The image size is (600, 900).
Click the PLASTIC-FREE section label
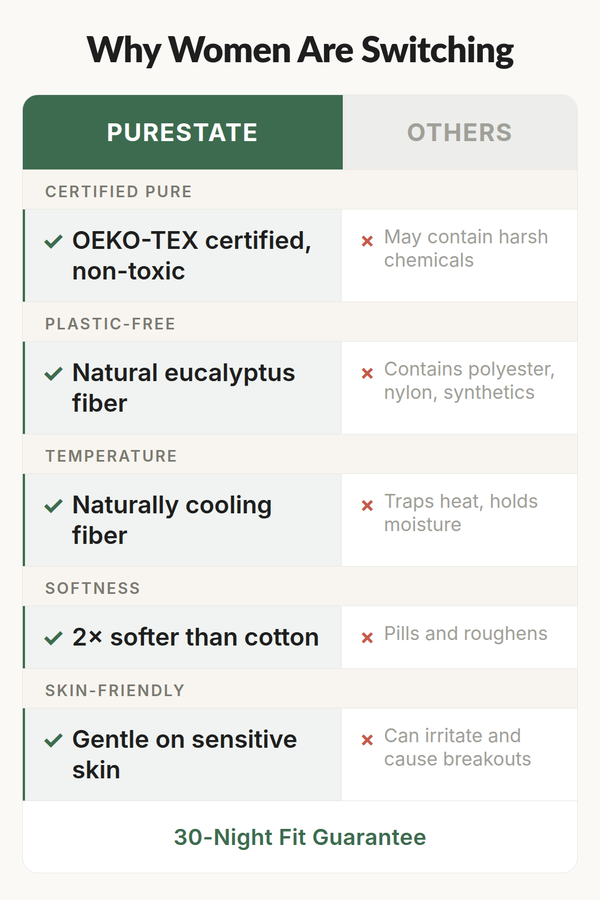[x=110, y=323]
